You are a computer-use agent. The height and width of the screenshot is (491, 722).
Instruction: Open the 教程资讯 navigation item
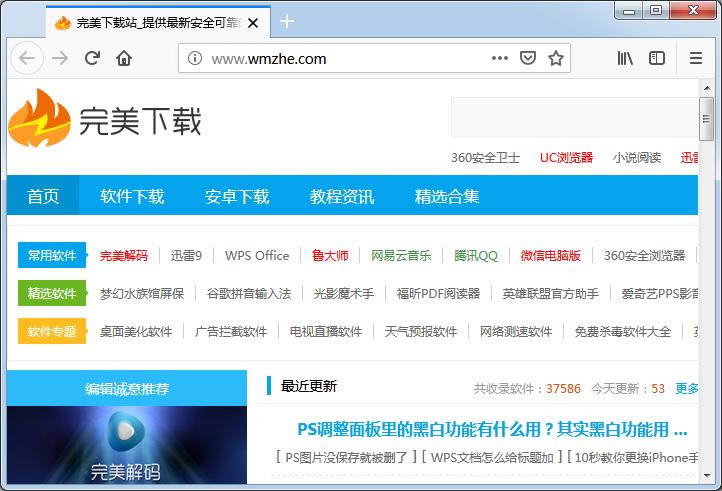[x=342, y=196]
